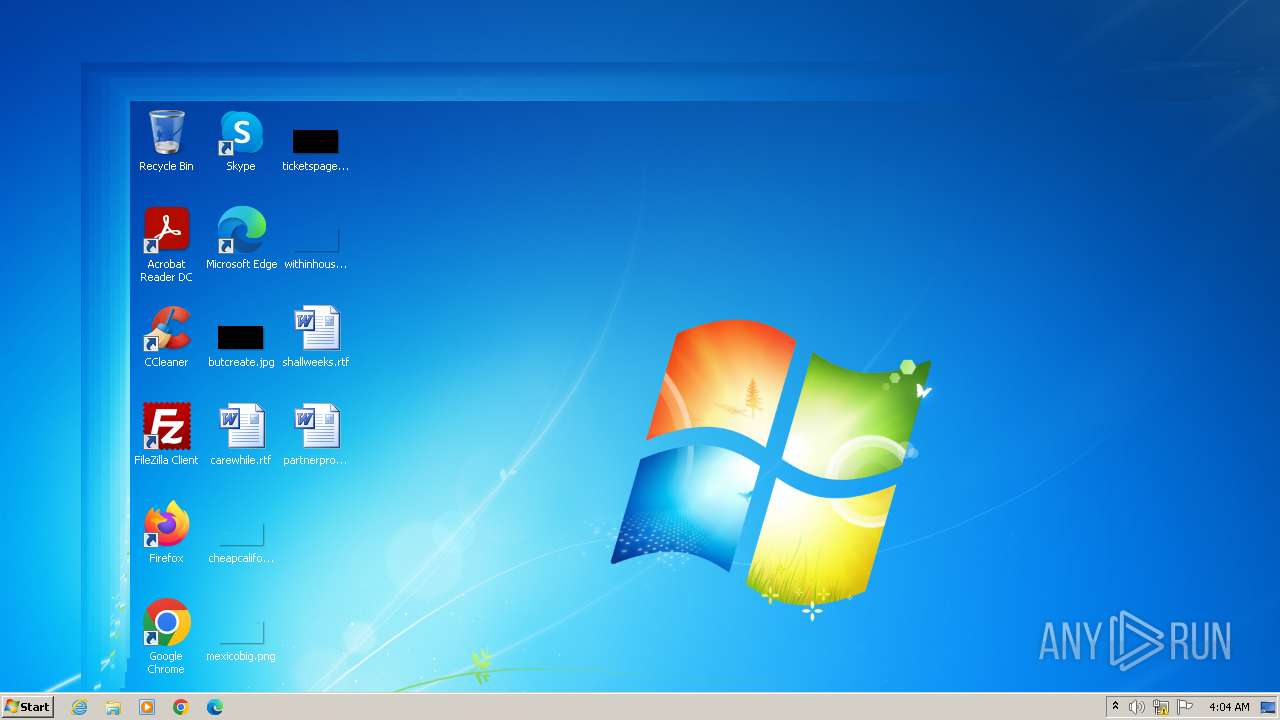Select the Firefox desktop shortcut

pos(166,533)
